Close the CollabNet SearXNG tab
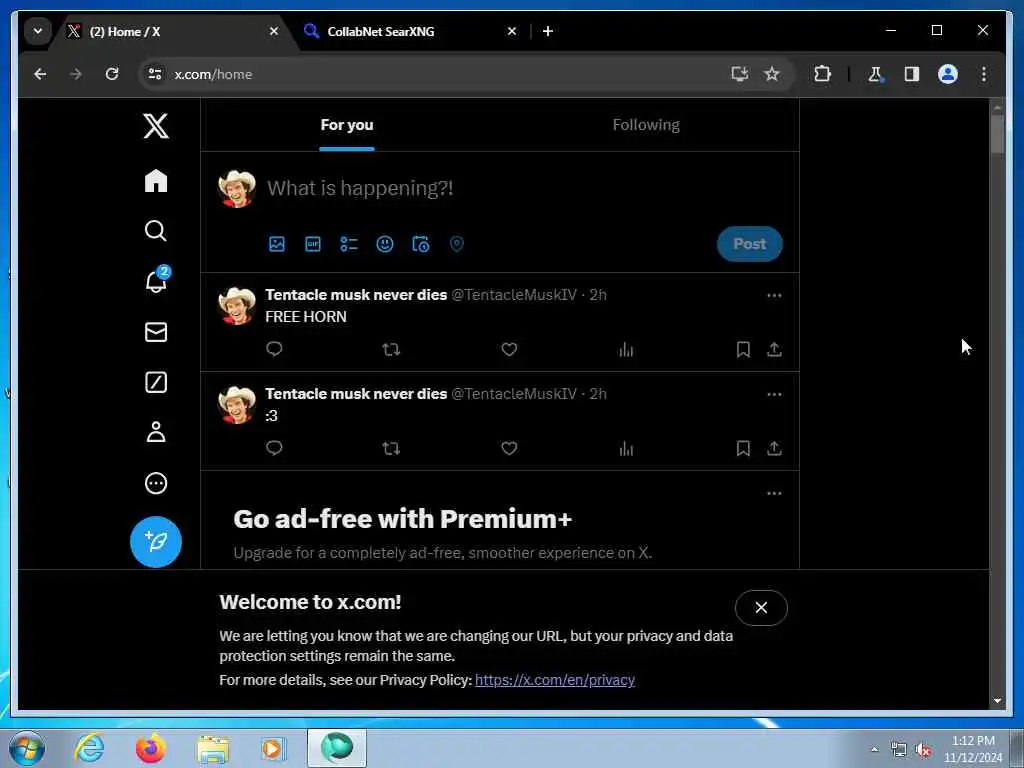Image resolution: width=1024 pixels, height=768 pixels. [512, 31]
